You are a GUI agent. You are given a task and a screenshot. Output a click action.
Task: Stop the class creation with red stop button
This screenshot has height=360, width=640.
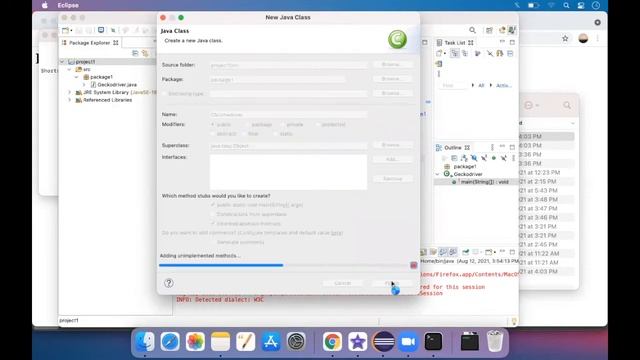point(413,265)
